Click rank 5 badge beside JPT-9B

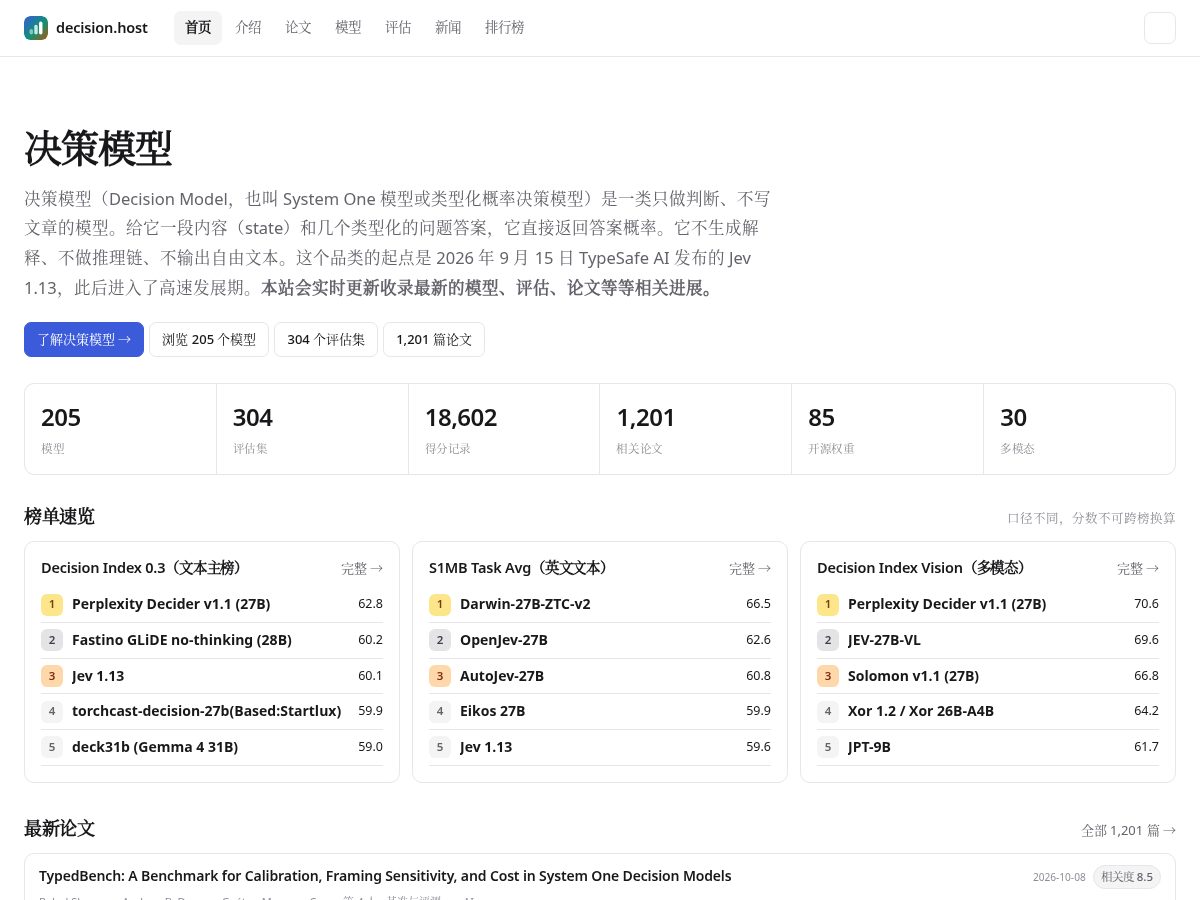[x=828, y=747]
